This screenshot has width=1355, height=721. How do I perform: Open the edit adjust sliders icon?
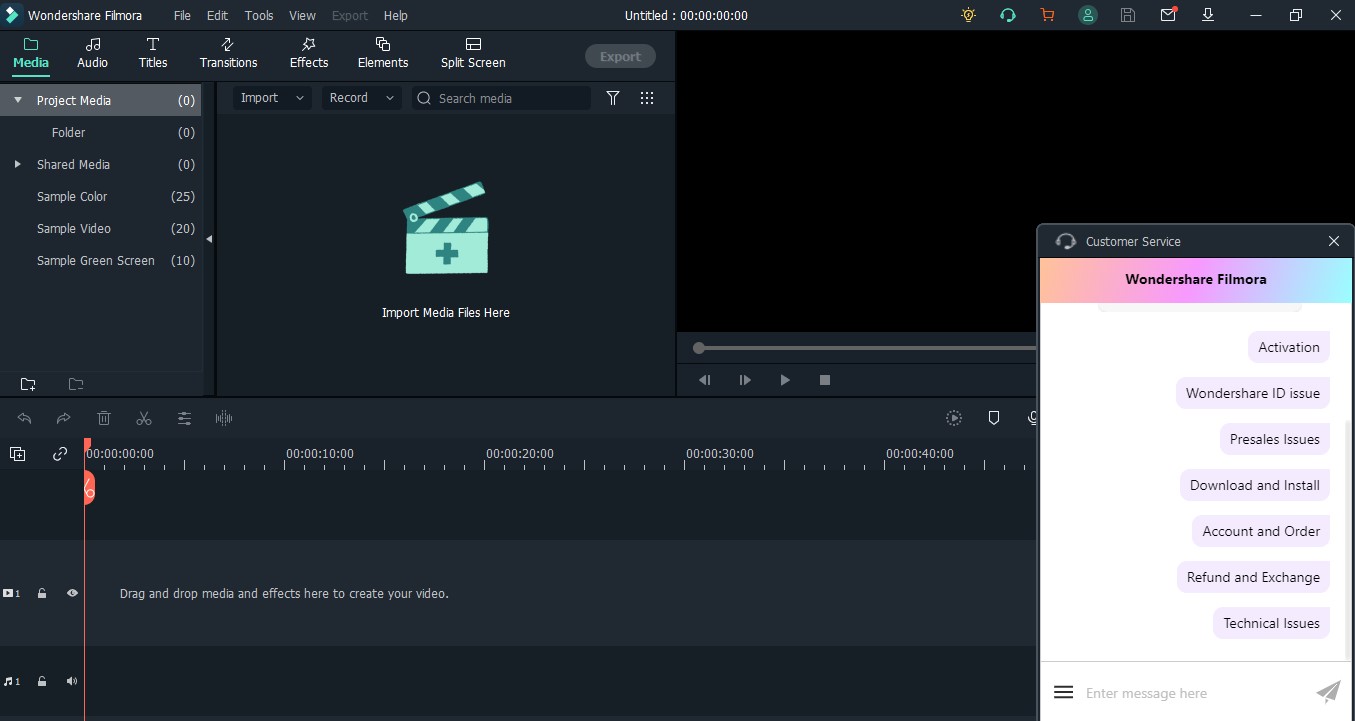184,418
